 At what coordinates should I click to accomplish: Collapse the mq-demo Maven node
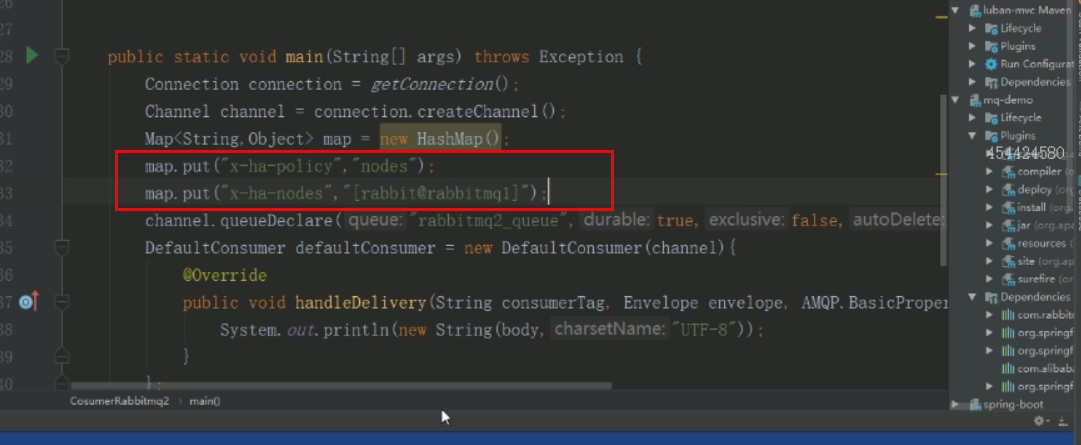coord(956,100)
